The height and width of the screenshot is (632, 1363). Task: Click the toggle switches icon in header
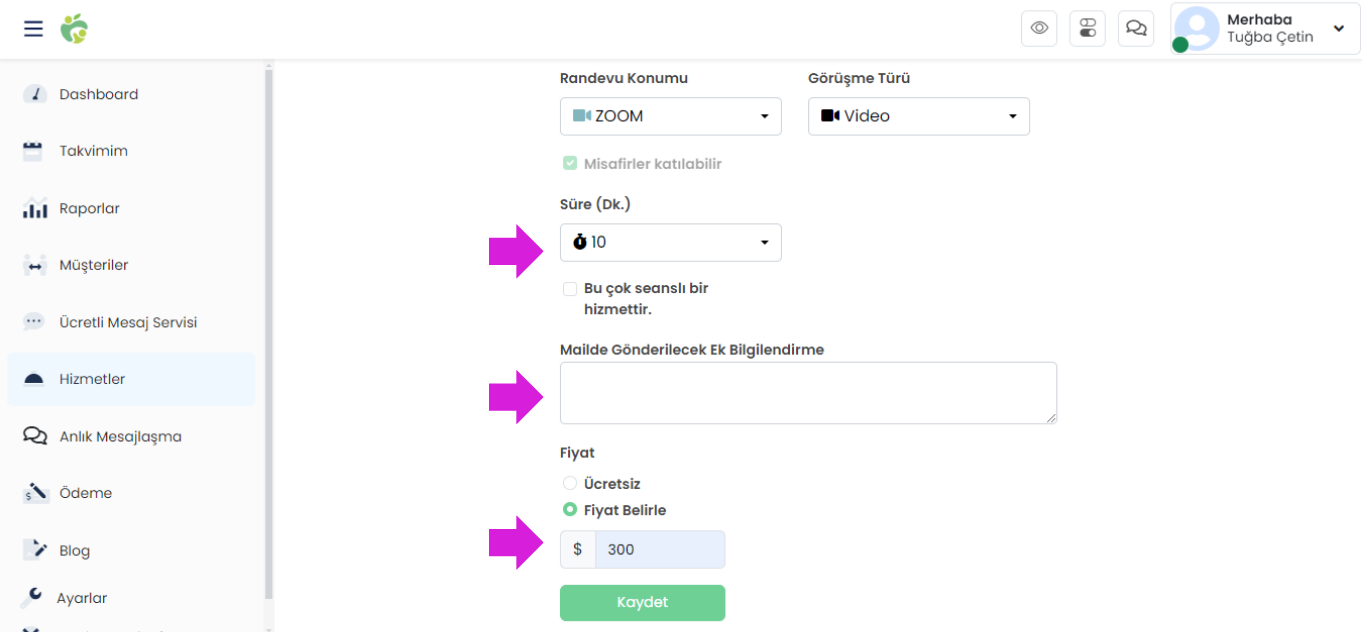[1088, 28]
